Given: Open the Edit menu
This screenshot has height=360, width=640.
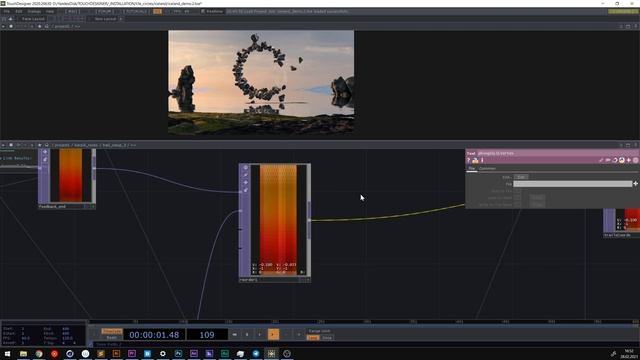Looking at the screenshot, I should (x=19, y=11).
